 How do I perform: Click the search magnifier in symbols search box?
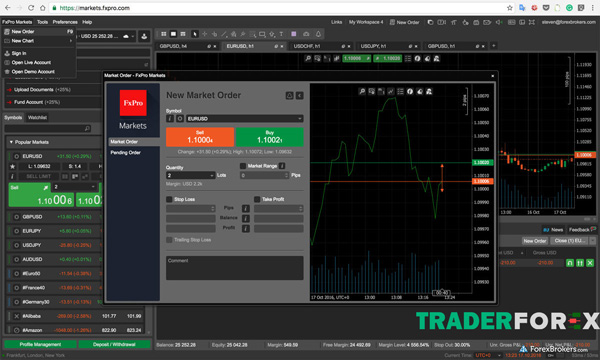[x=87, y=129]
